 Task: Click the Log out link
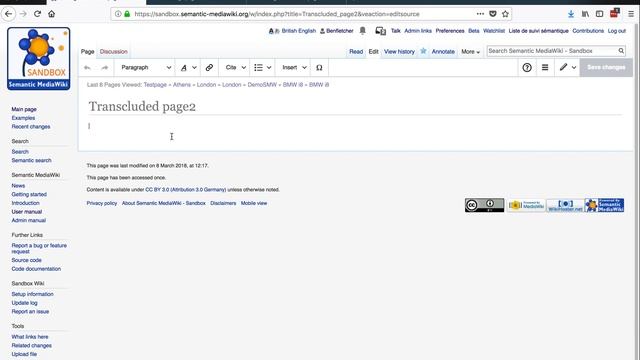pos(617,31)
